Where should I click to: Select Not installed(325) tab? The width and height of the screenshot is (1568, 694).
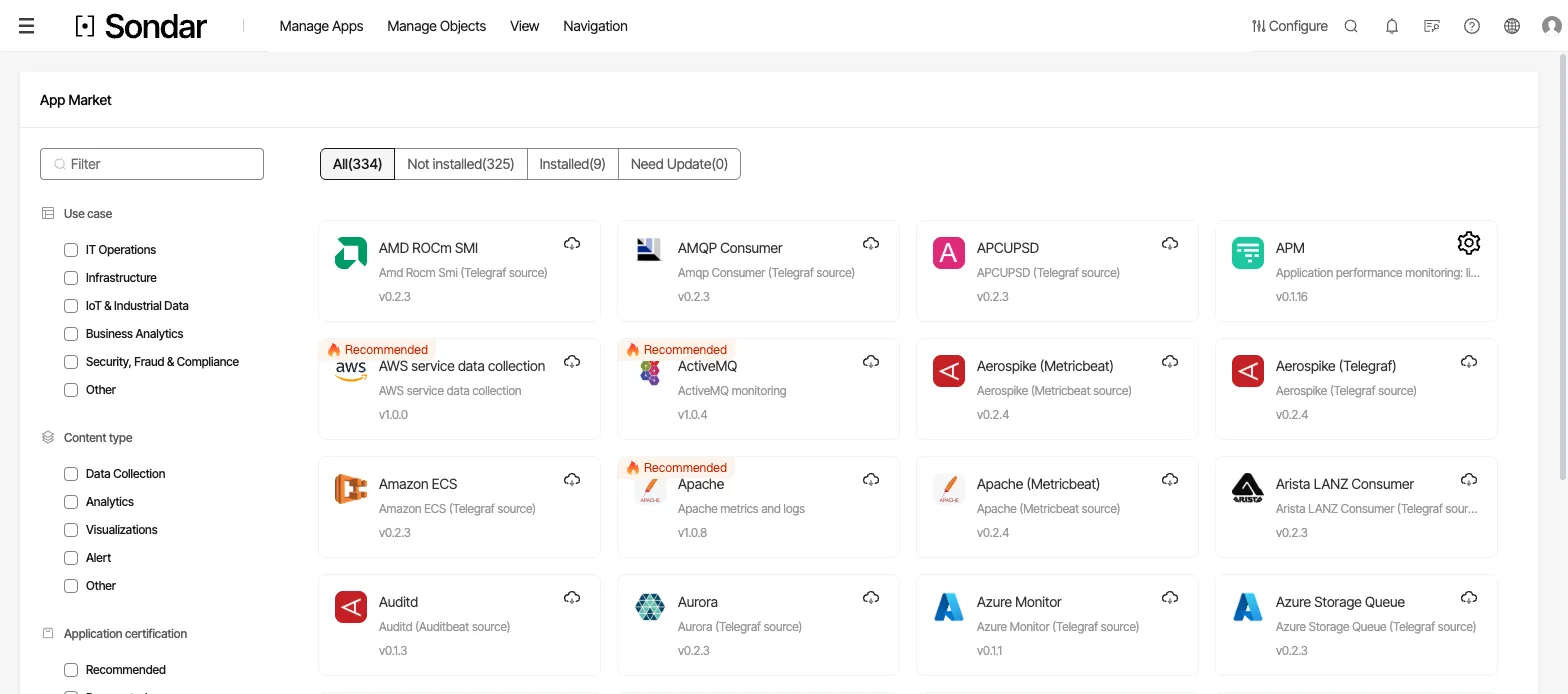point(460,164)
